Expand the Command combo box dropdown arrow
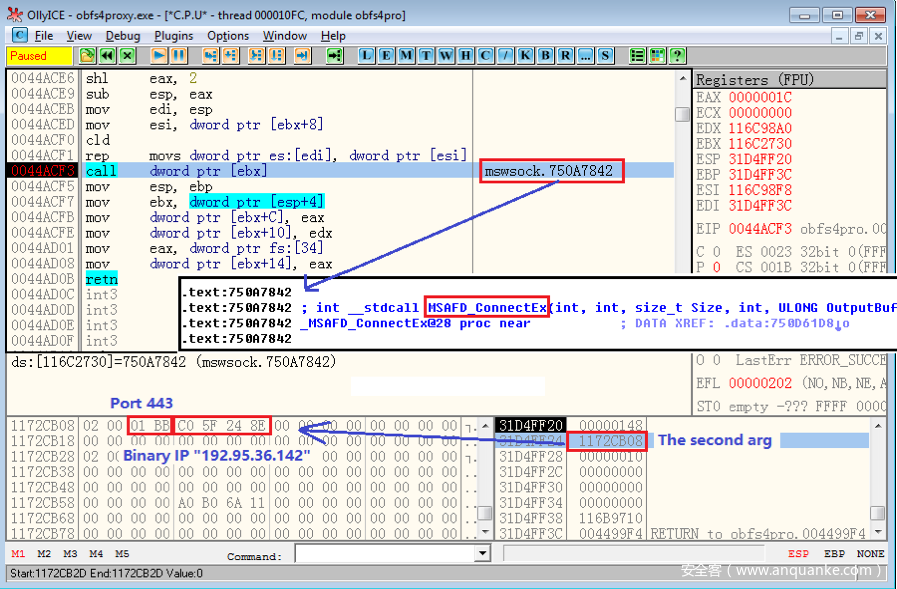This screenshot has width=897, height=589. [x=482, y=554]
